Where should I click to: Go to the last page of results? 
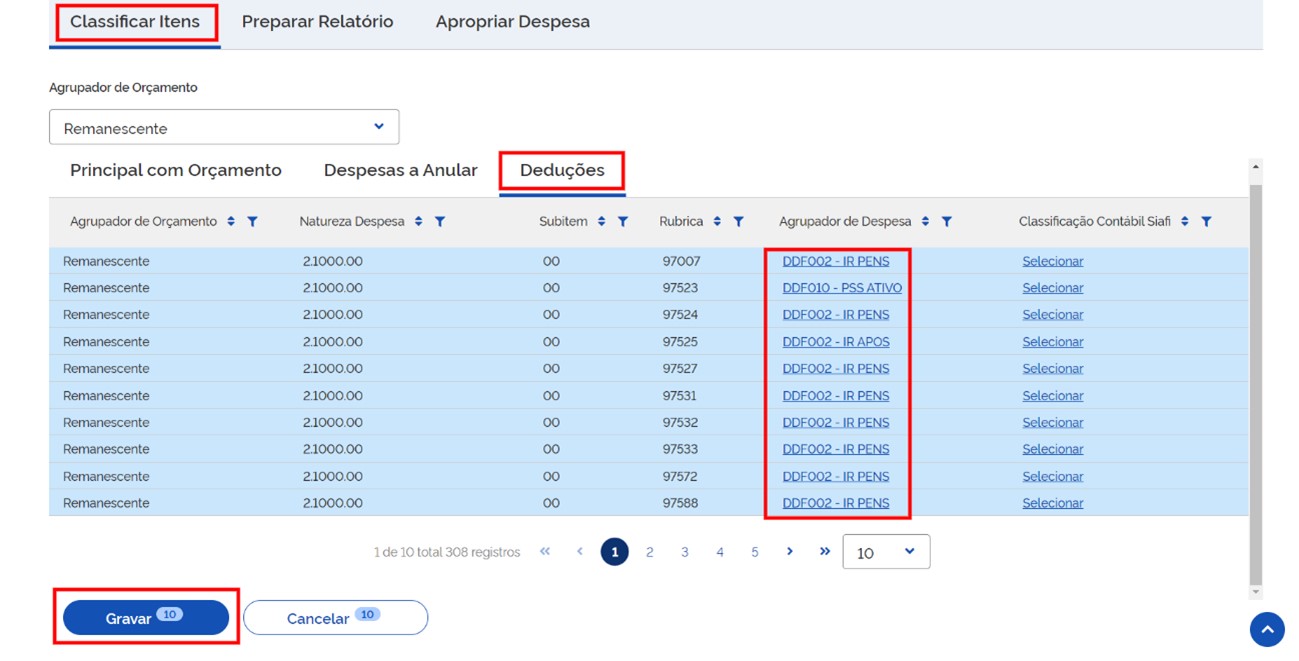[824, 551]
